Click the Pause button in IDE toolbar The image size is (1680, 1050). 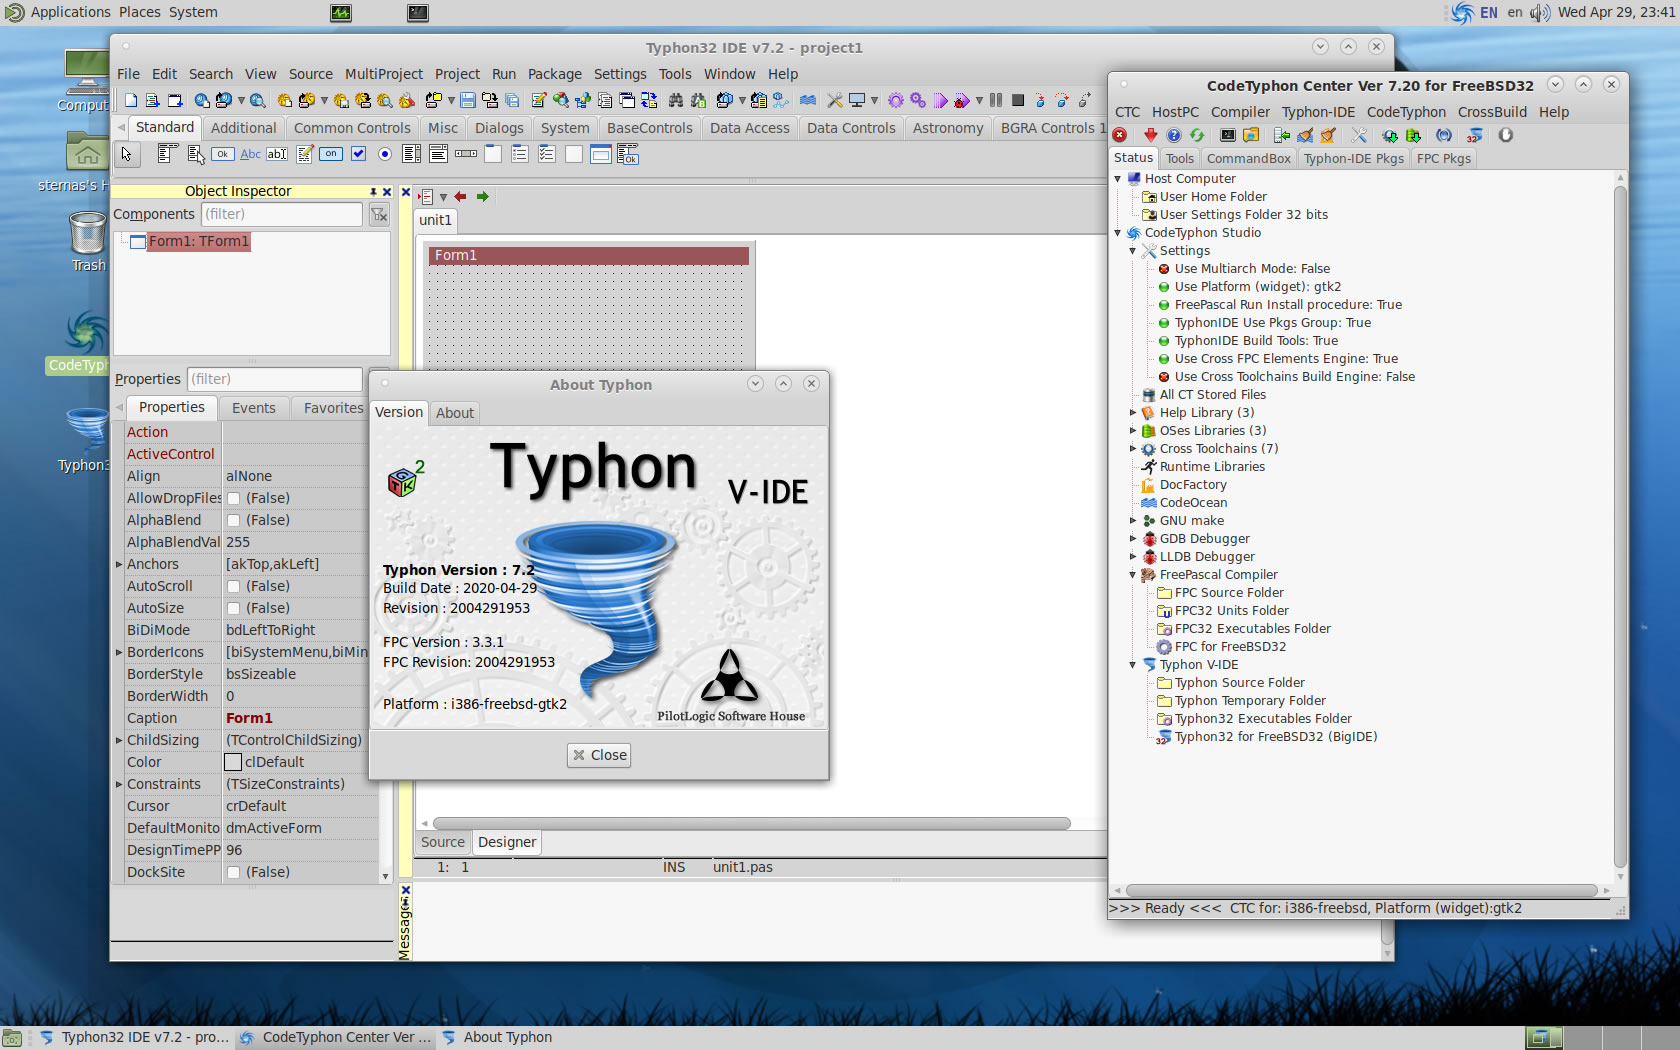click(996, 100)
